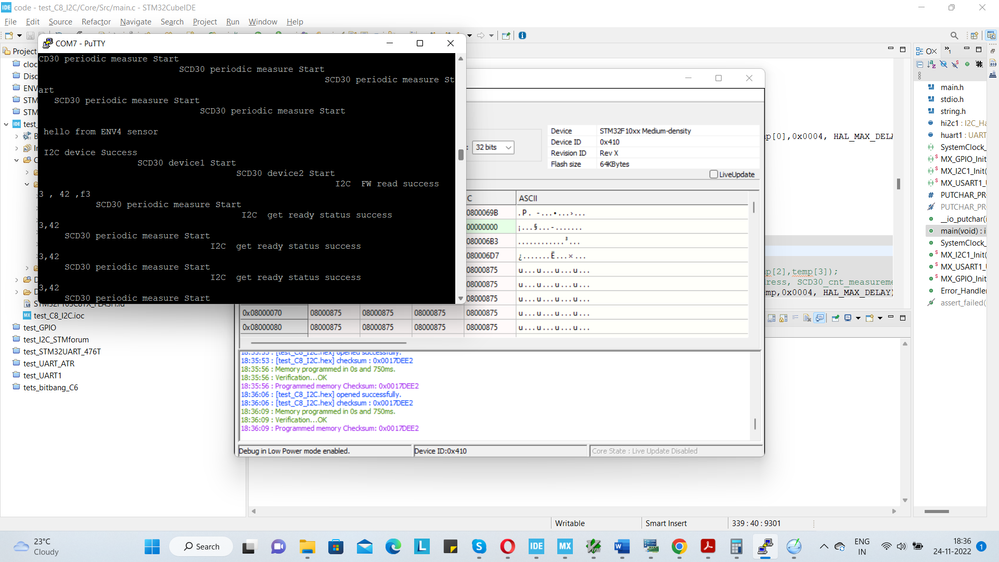Screen dimensions: 999x562
Task: Select test_GPIO project in explorer
Action: [x=40, y=328]
